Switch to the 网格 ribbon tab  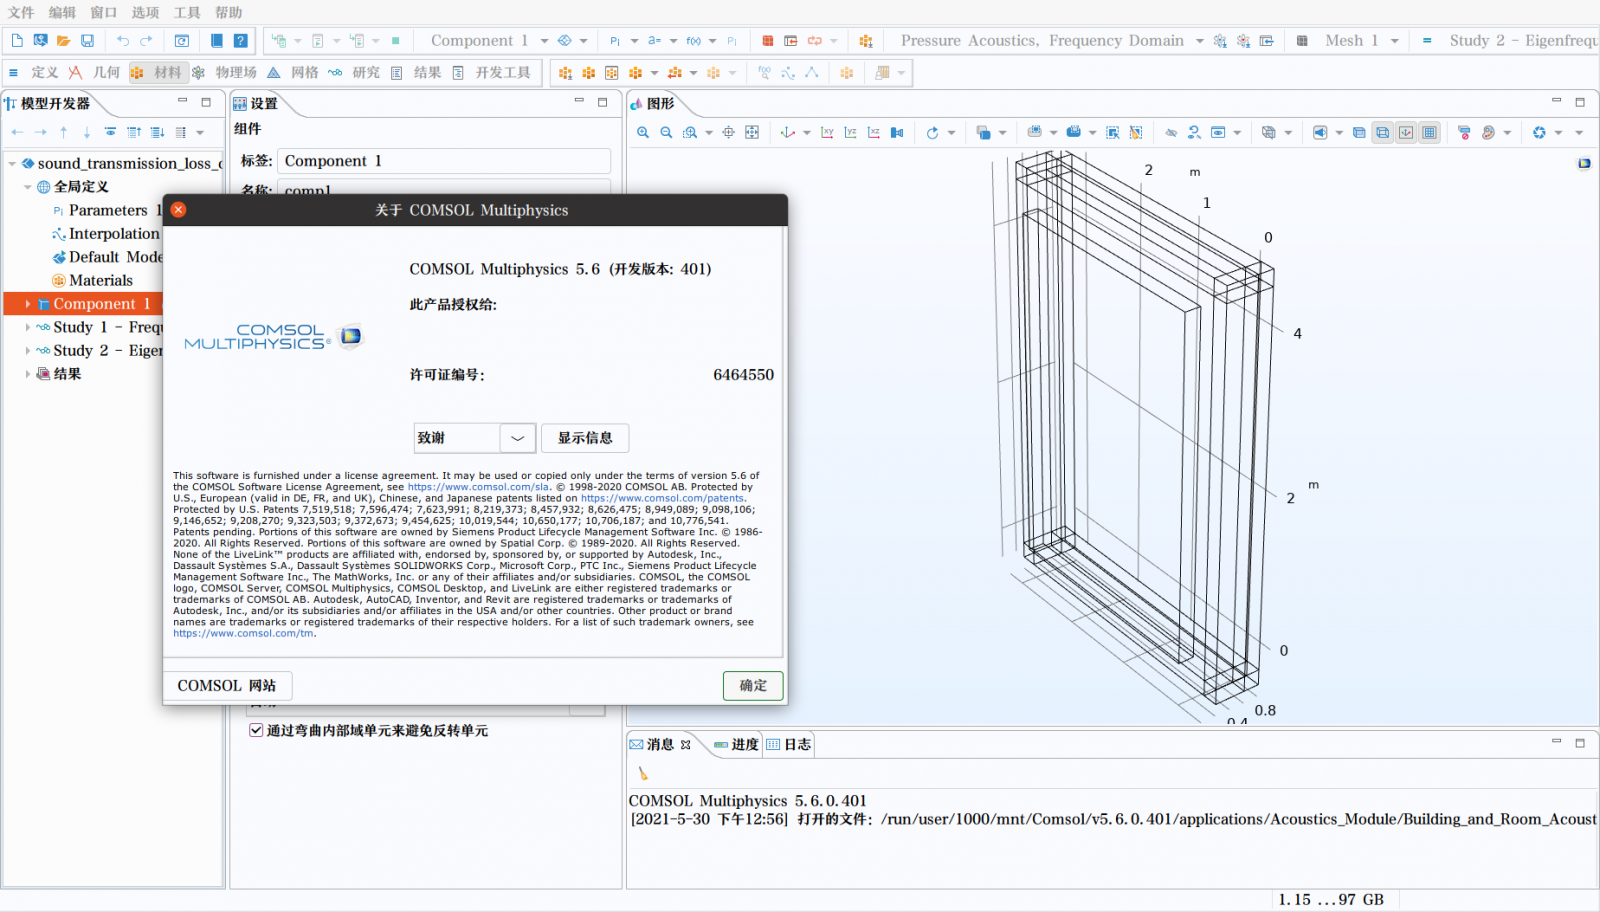pos(293,73)
